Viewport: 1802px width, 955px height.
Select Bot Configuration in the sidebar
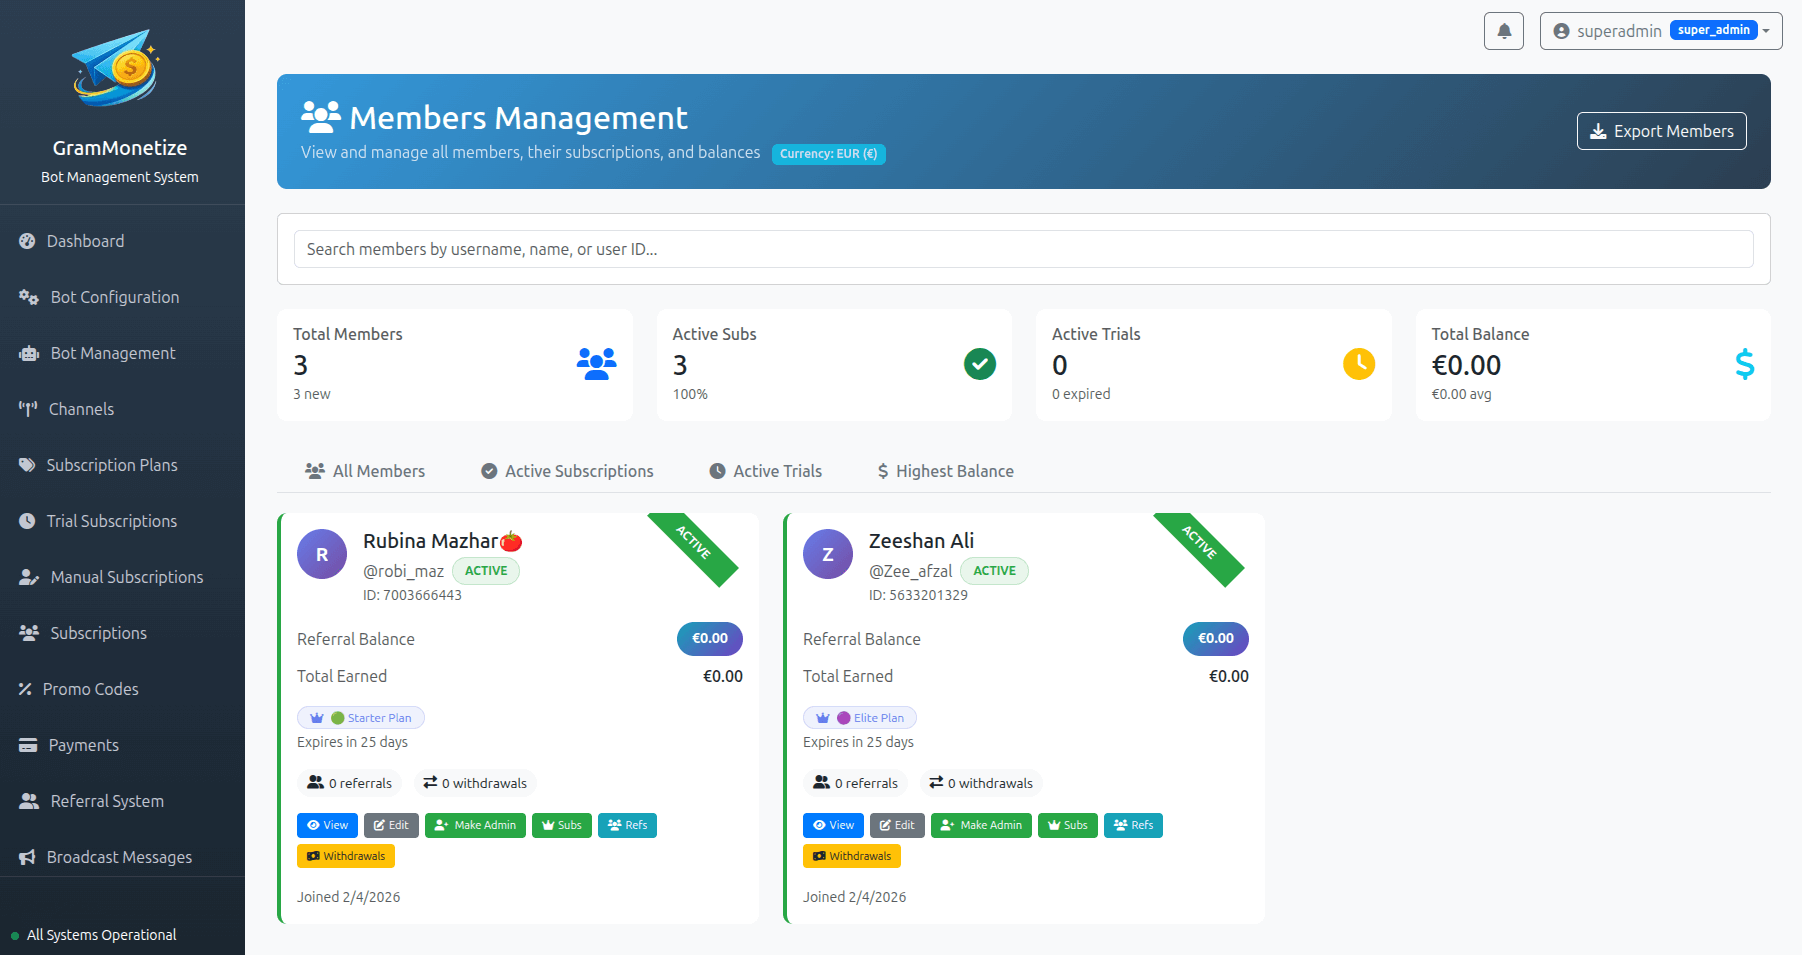pos(114,297)
